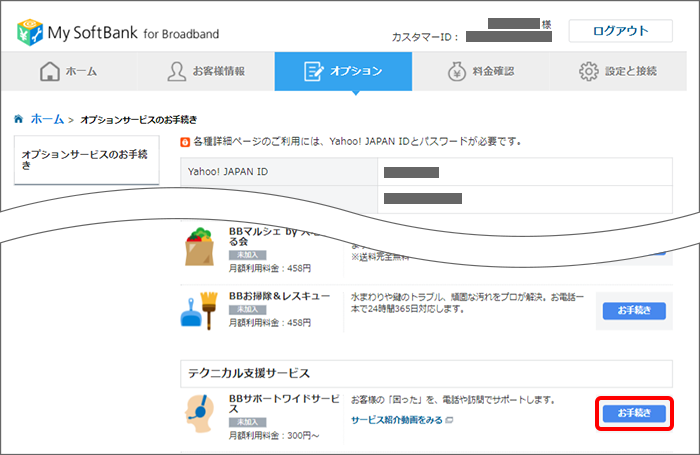
Task: Click the BBマルシェ grocery bag icon
Action: (x=200, y=247)
